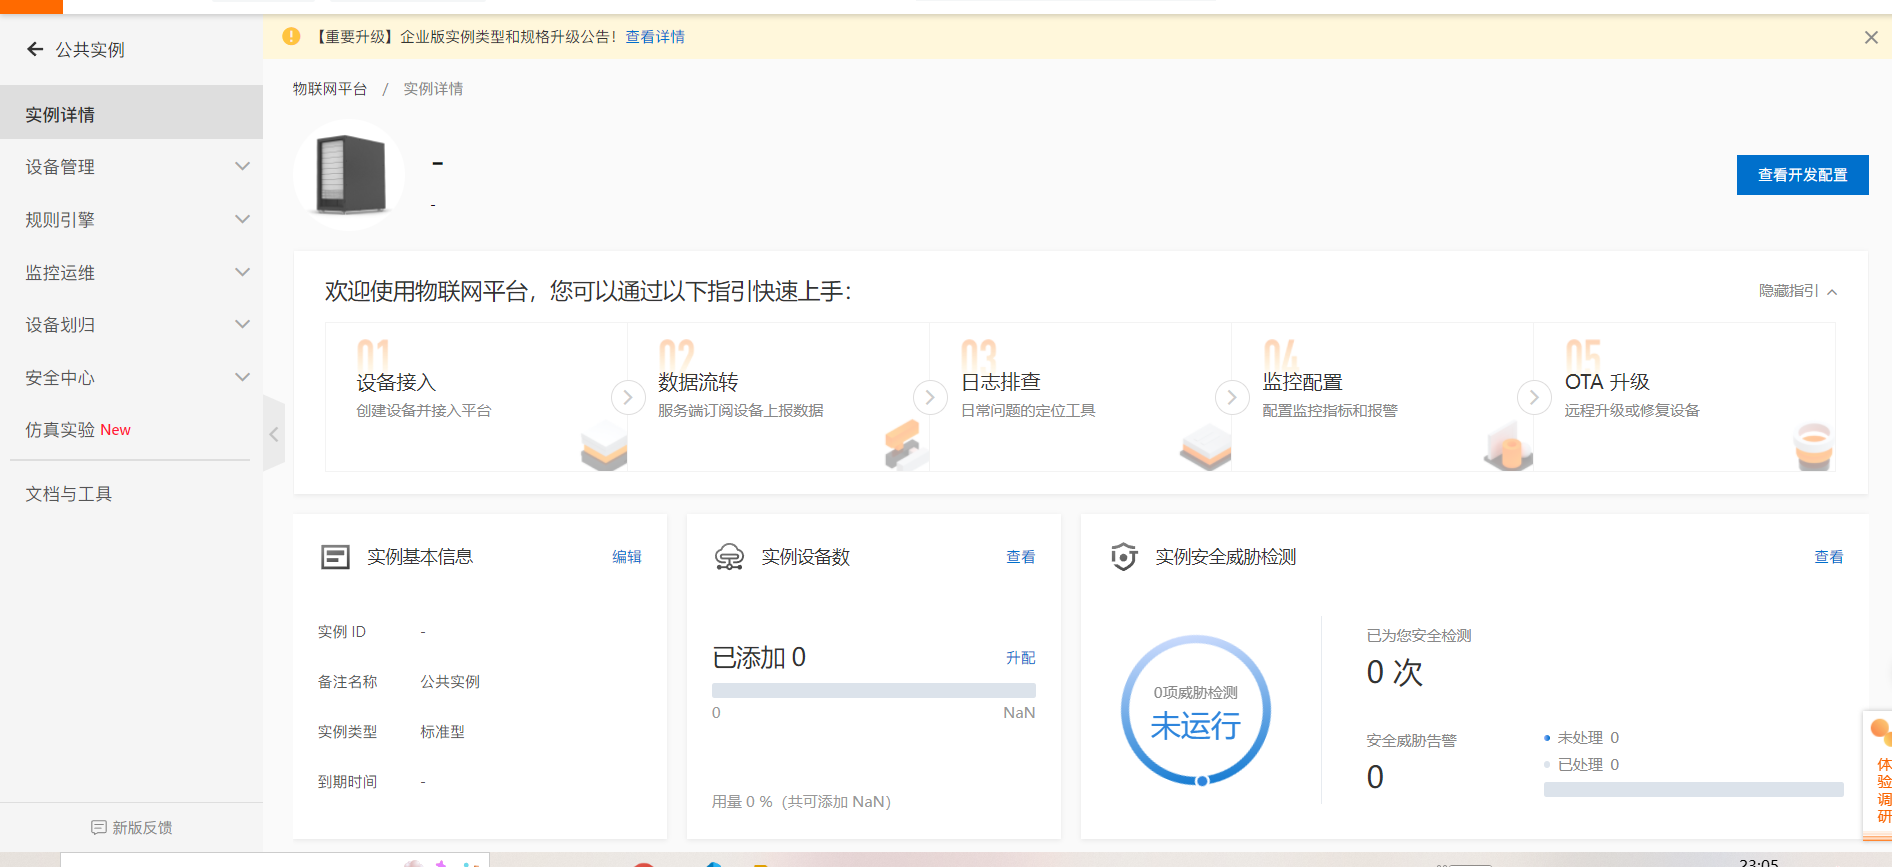Click the 物联网平台 breadcrumb
This screenshot has width=1892, height=867.
pos(330,89)
